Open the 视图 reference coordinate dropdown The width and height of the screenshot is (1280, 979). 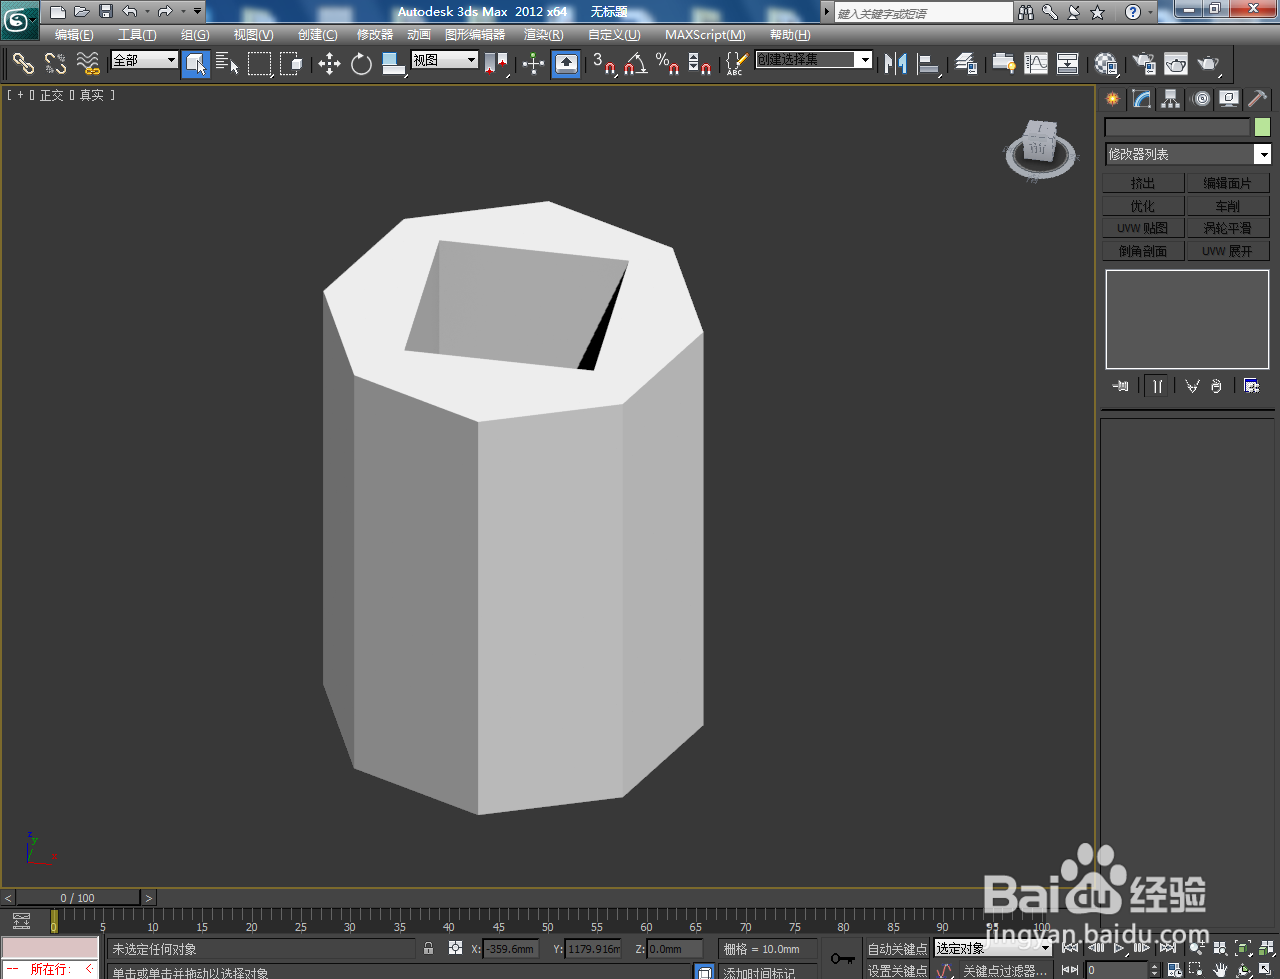444,61
